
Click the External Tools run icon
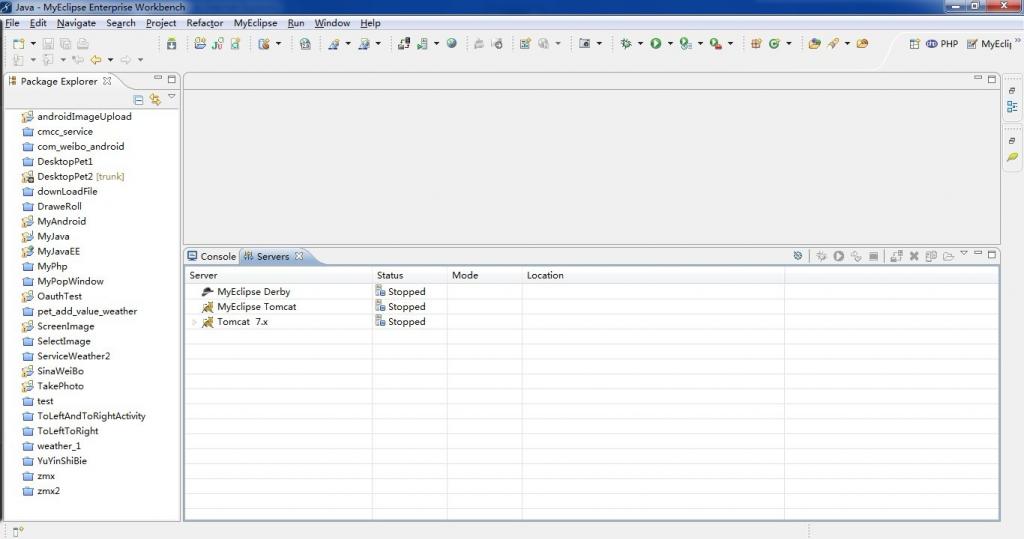click(716, 44)
